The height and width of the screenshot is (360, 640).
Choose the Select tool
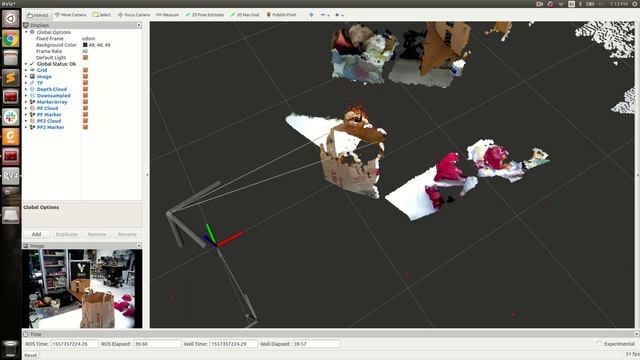pyautogui.click(x=102, y=15)
